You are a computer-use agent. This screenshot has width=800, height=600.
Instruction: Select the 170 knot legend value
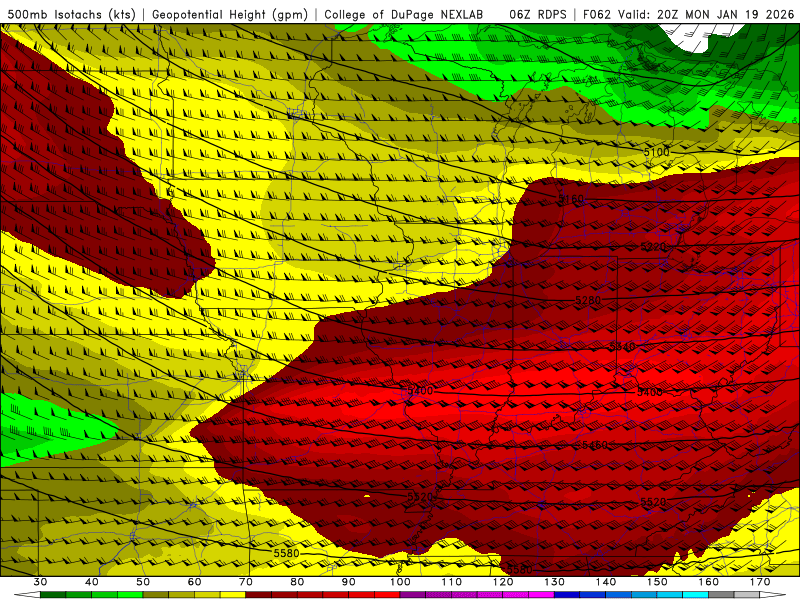[760, 582]
